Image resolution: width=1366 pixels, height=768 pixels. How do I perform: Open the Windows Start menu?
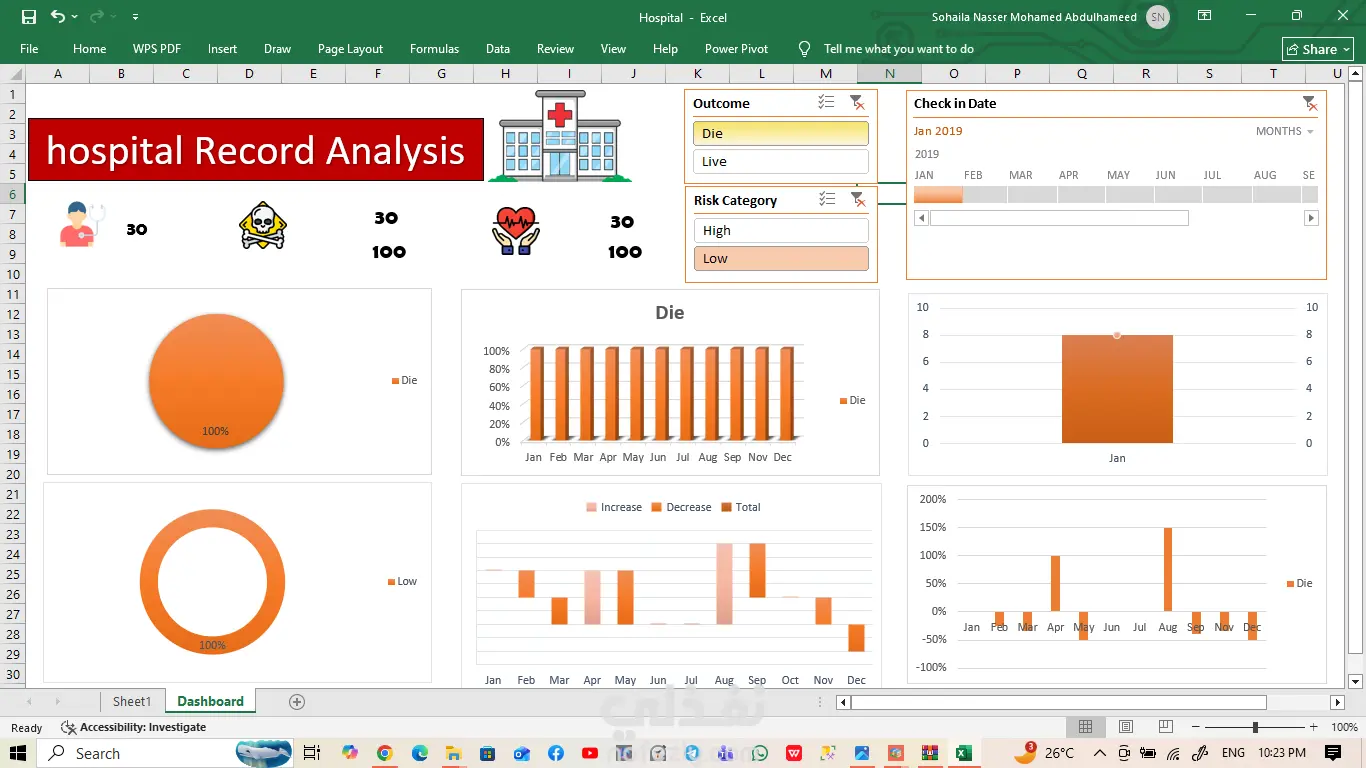[x=18, y=753]
